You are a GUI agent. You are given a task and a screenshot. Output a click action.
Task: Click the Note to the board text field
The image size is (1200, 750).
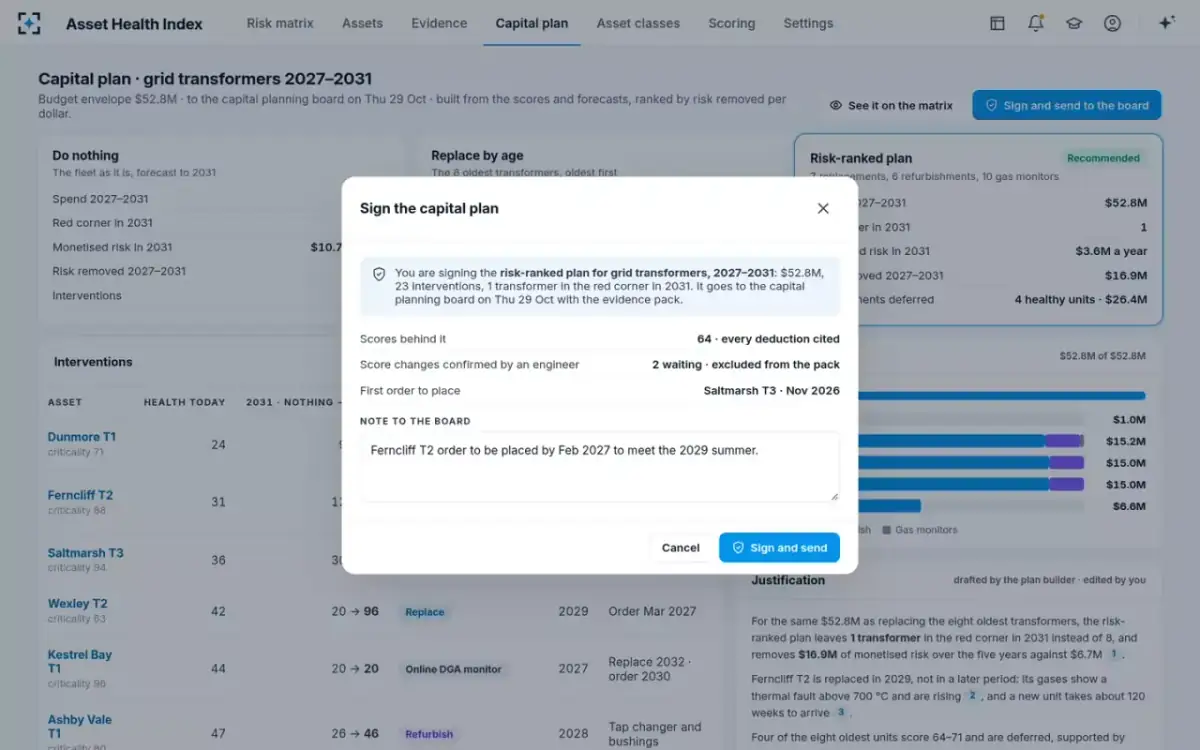click(x=600, y=467)
